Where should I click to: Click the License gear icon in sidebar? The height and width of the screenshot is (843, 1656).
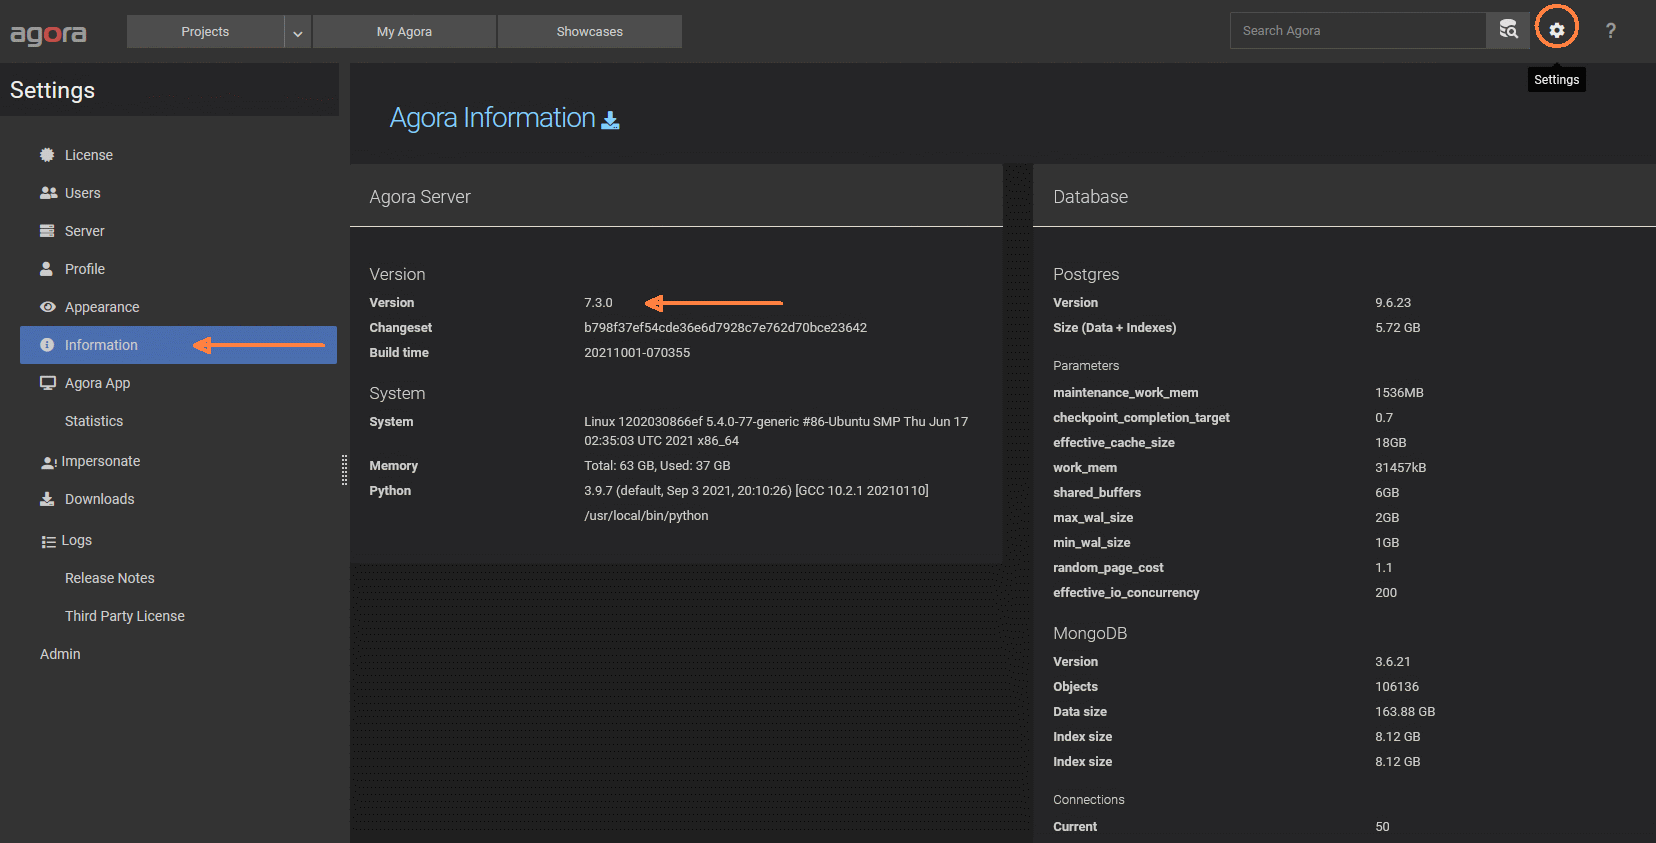pyautogui.click(x=47, y=155)
